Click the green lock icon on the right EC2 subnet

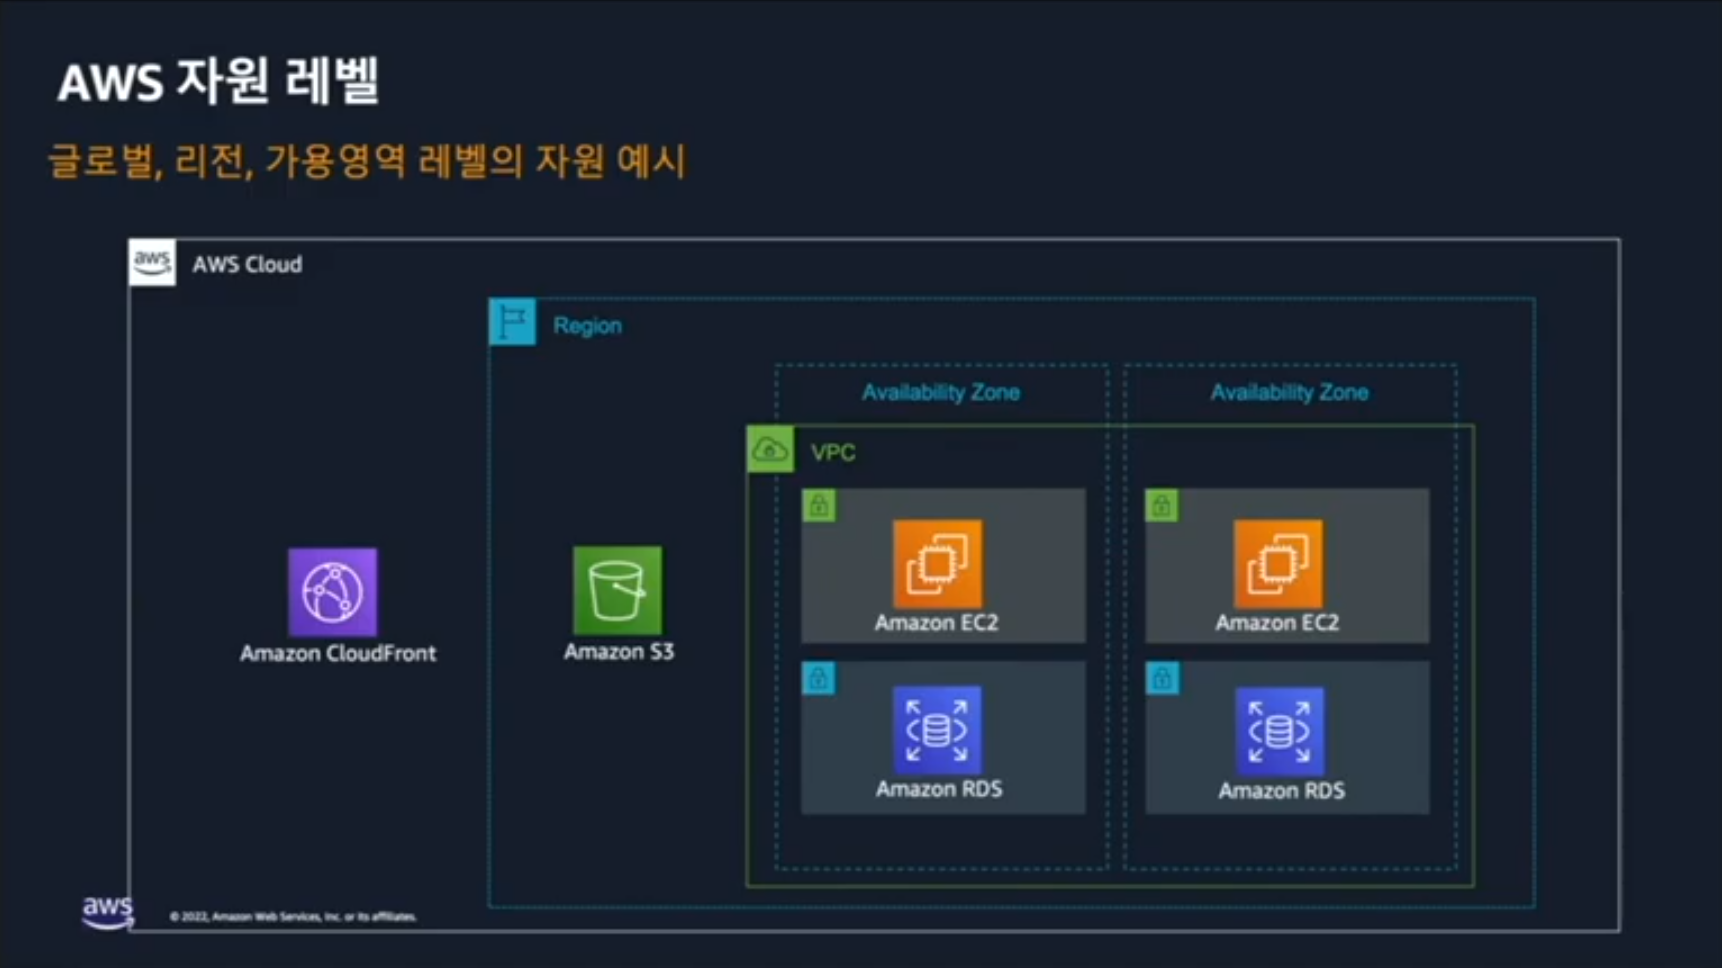click(1162, 505)
